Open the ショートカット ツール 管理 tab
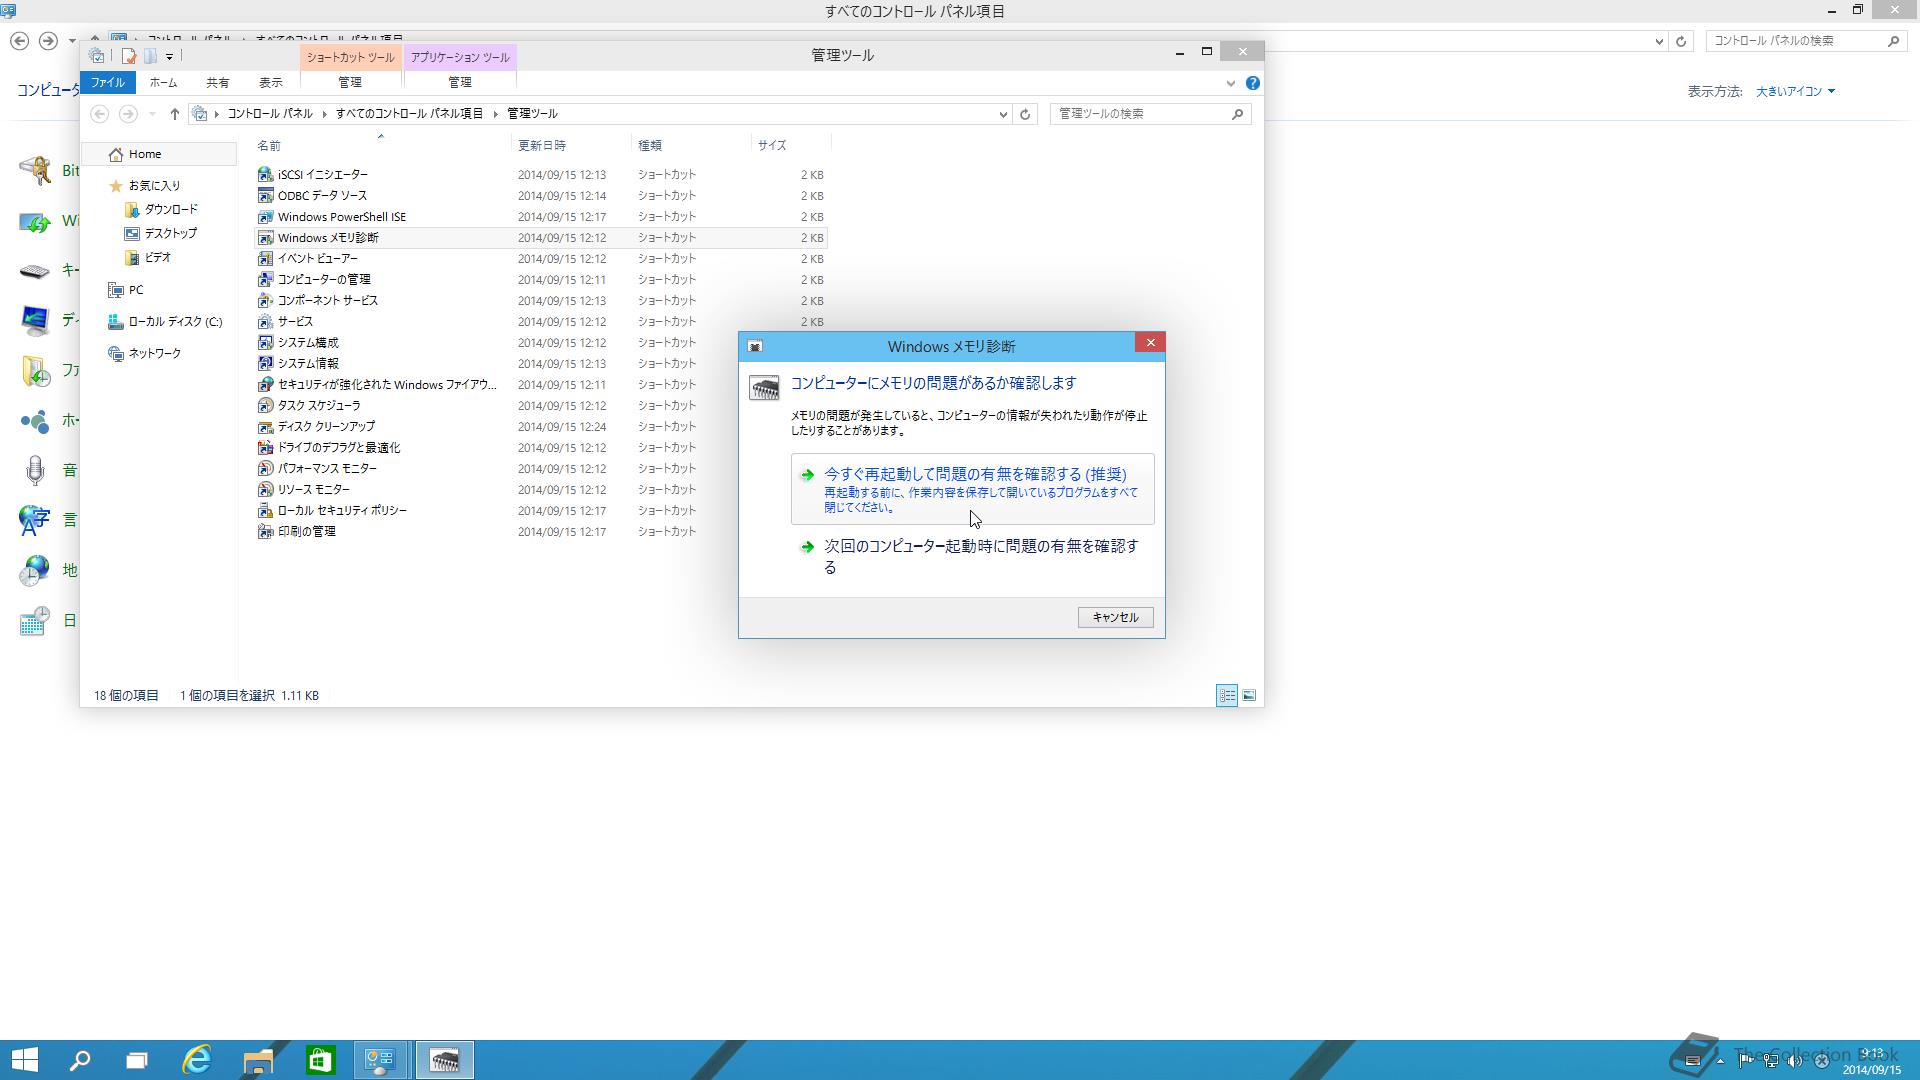 350,83
